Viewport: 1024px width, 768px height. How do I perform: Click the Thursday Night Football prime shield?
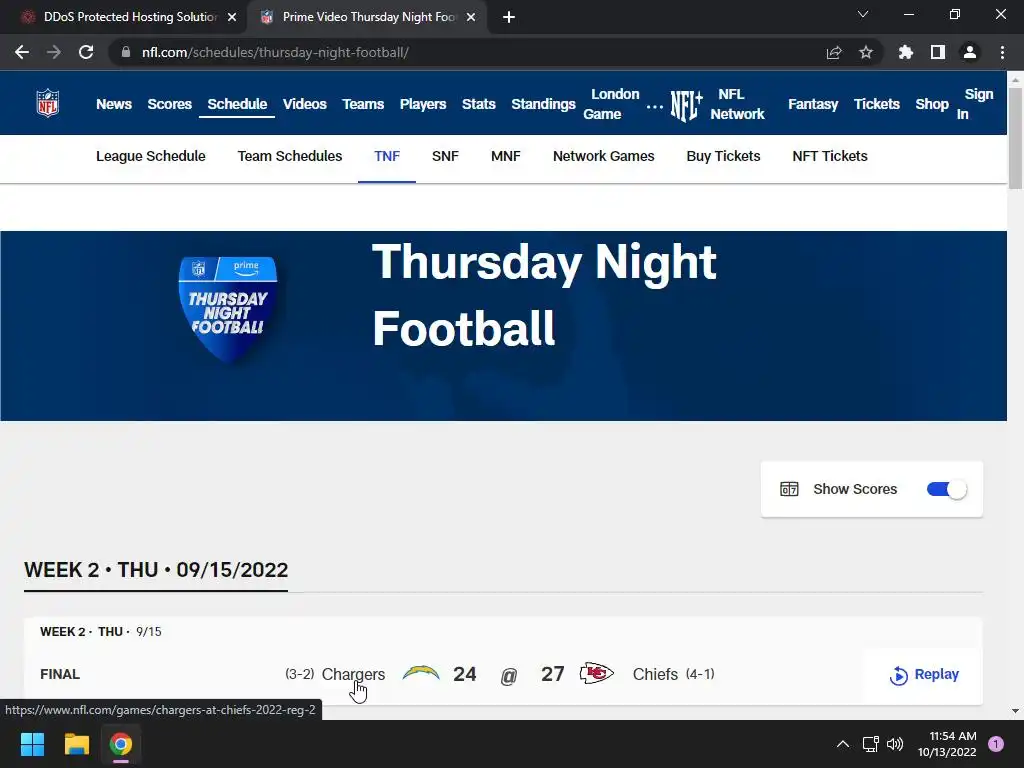pyautogui.click(x=227, y=308)
